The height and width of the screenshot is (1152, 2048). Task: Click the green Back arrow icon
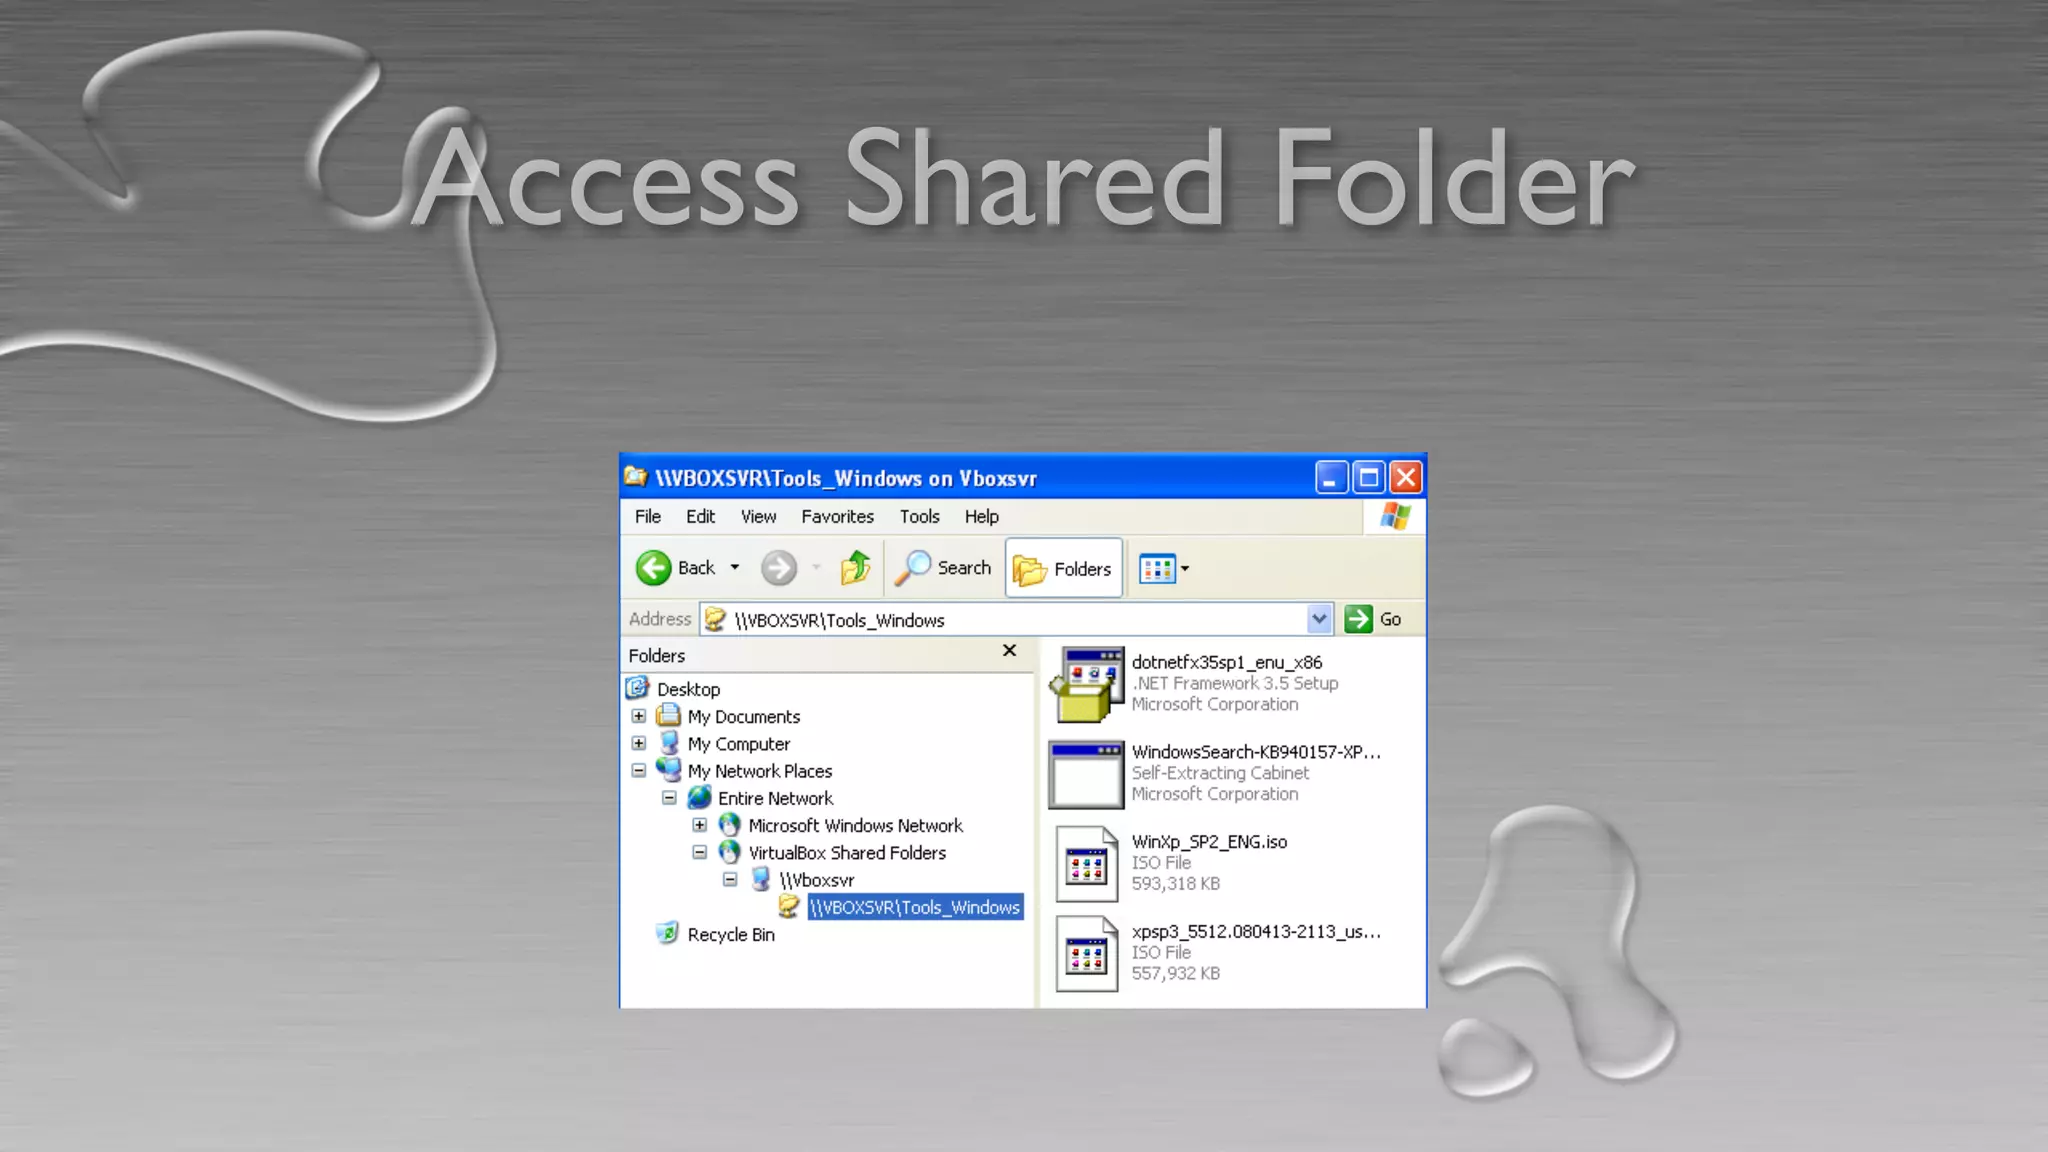tap(653, 568)
